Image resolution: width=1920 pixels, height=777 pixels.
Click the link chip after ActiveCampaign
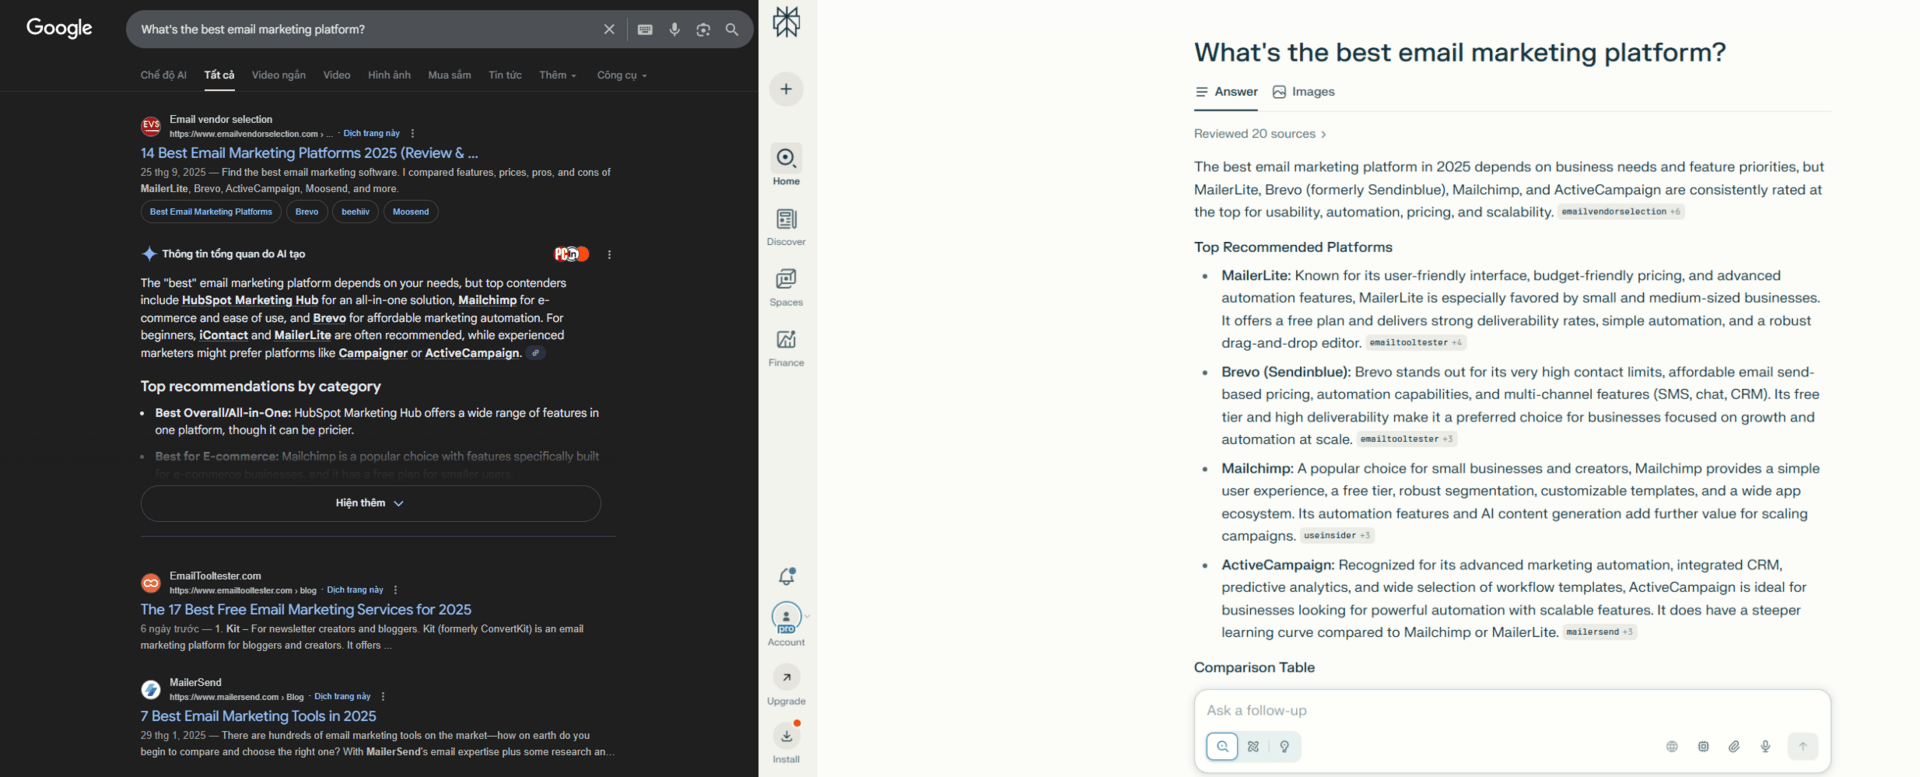point(536,353)
